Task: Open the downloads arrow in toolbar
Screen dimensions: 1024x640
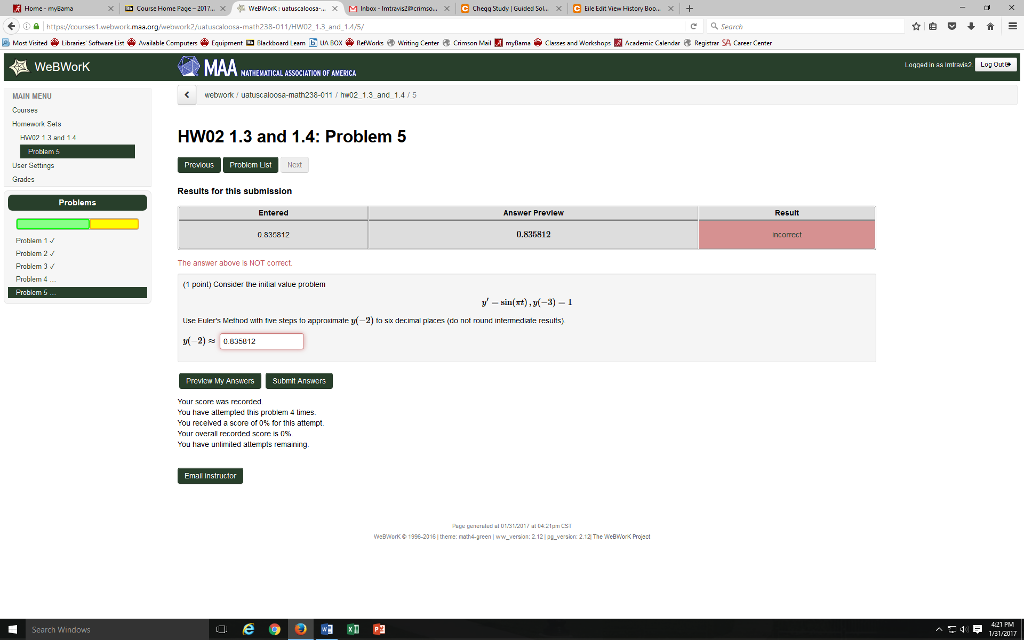Action: (969, 26)
